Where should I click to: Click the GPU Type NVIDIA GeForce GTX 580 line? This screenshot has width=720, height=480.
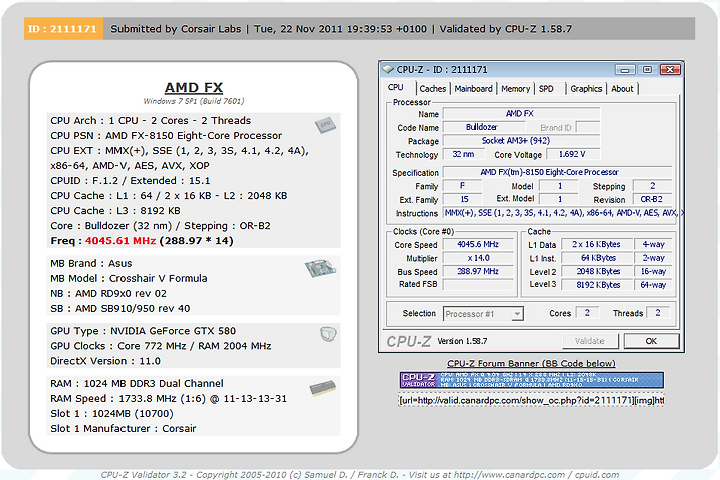tap(143, 331)
